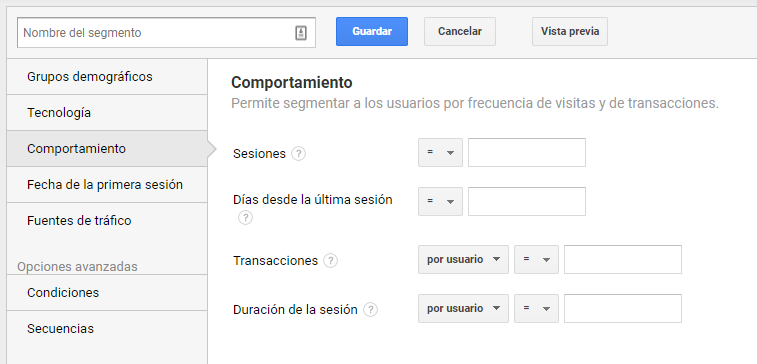Open the Sesiones operator dropdown
757x364 pixels.
click(x=440, y=153)
